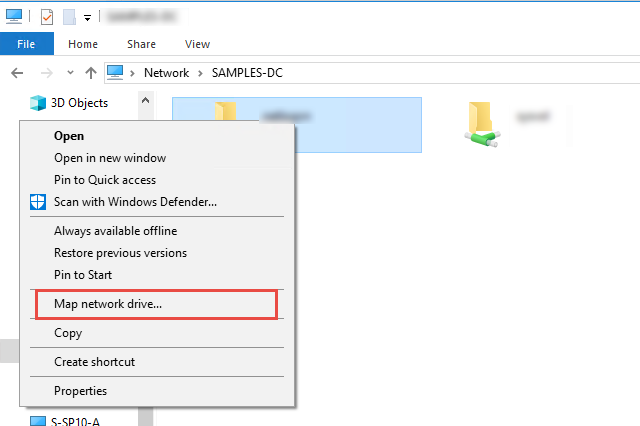
Task: Expand the chevron before SAMPLES-DC breadcrumb
Action: (x=200, y=73)
